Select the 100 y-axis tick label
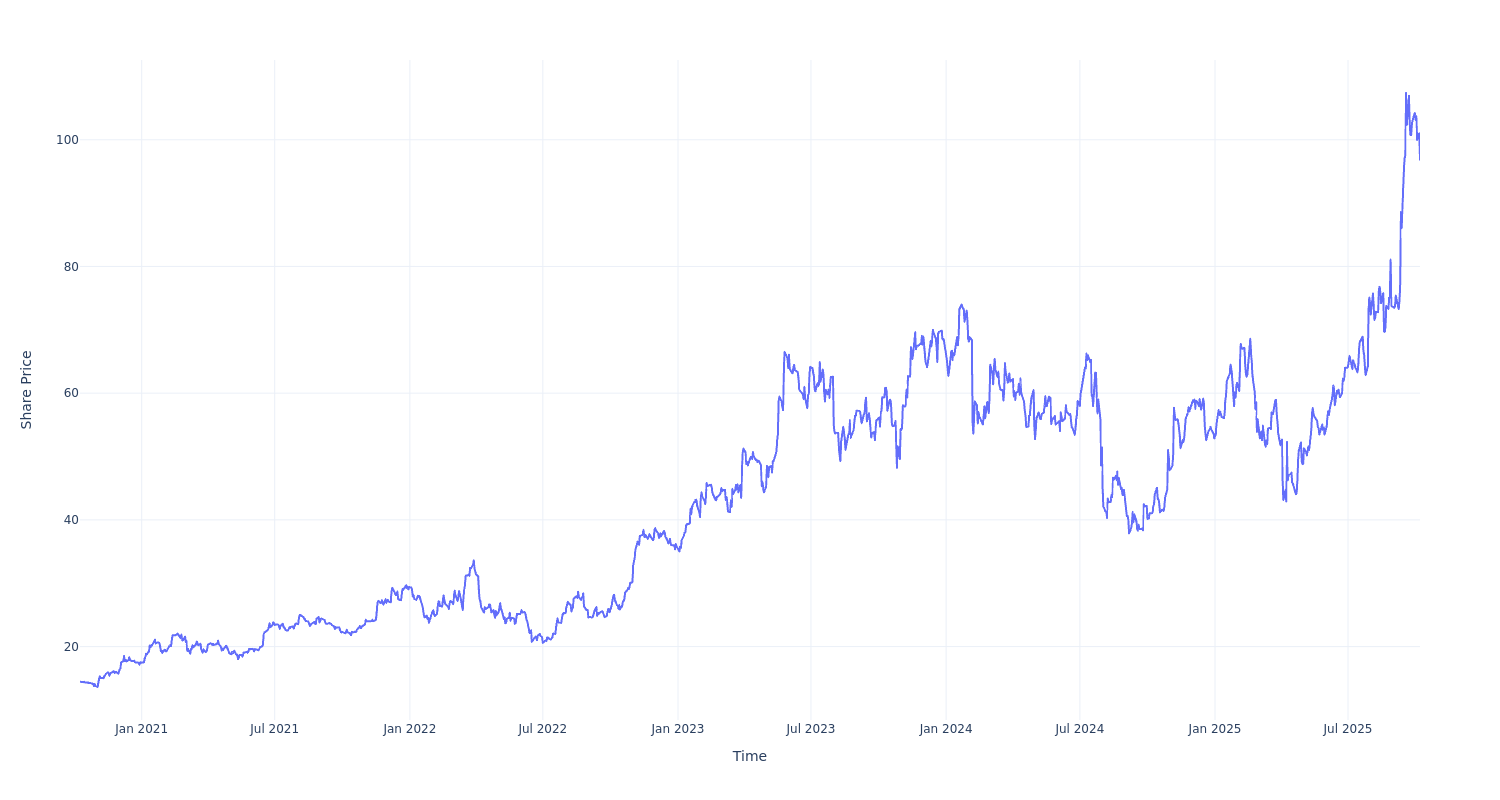1500x800 pixels. coord(67,140)
